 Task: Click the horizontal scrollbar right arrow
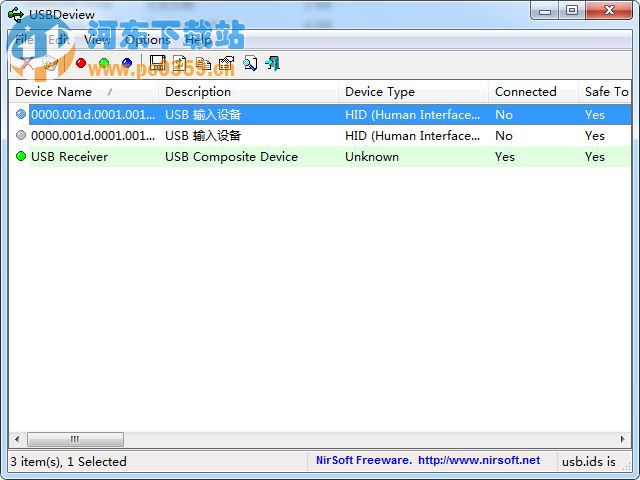tap(622, 439)
